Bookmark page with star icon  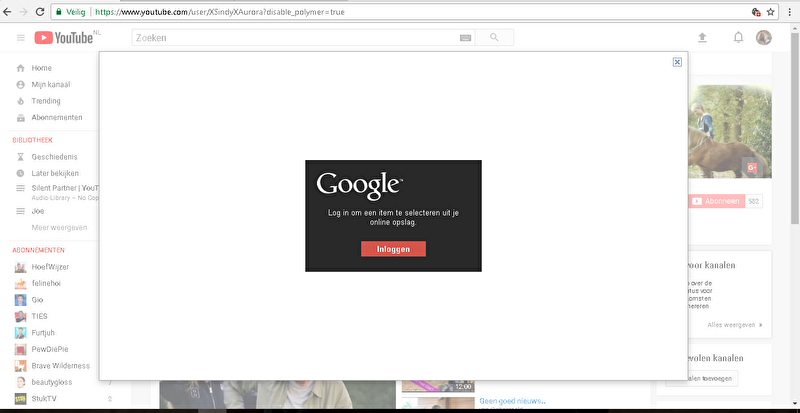pyautogui.click(x=771, y=13)
